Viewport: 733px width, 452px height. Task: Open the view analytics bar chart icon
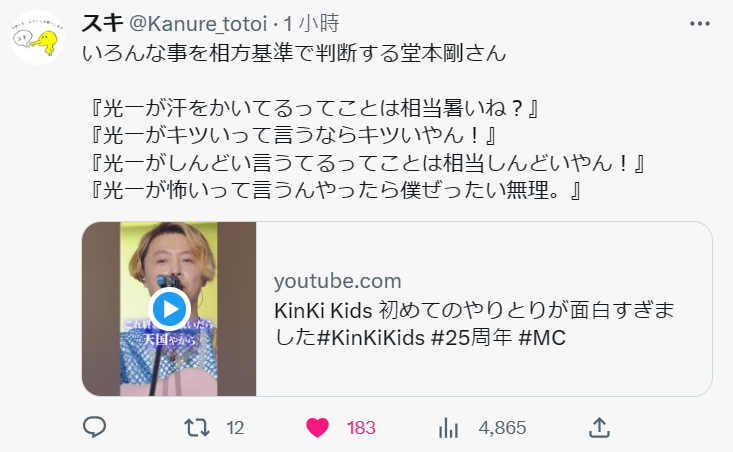[x=448, y=427]
